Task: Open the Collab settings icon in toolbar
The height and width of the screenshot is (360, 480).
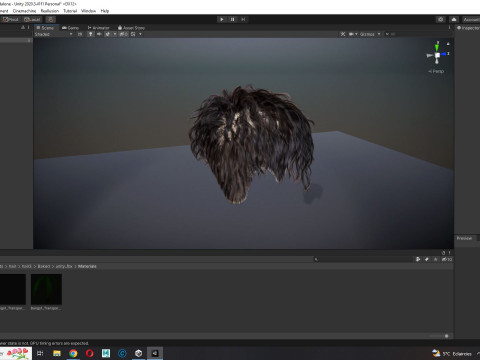Action: coord(441,19)
